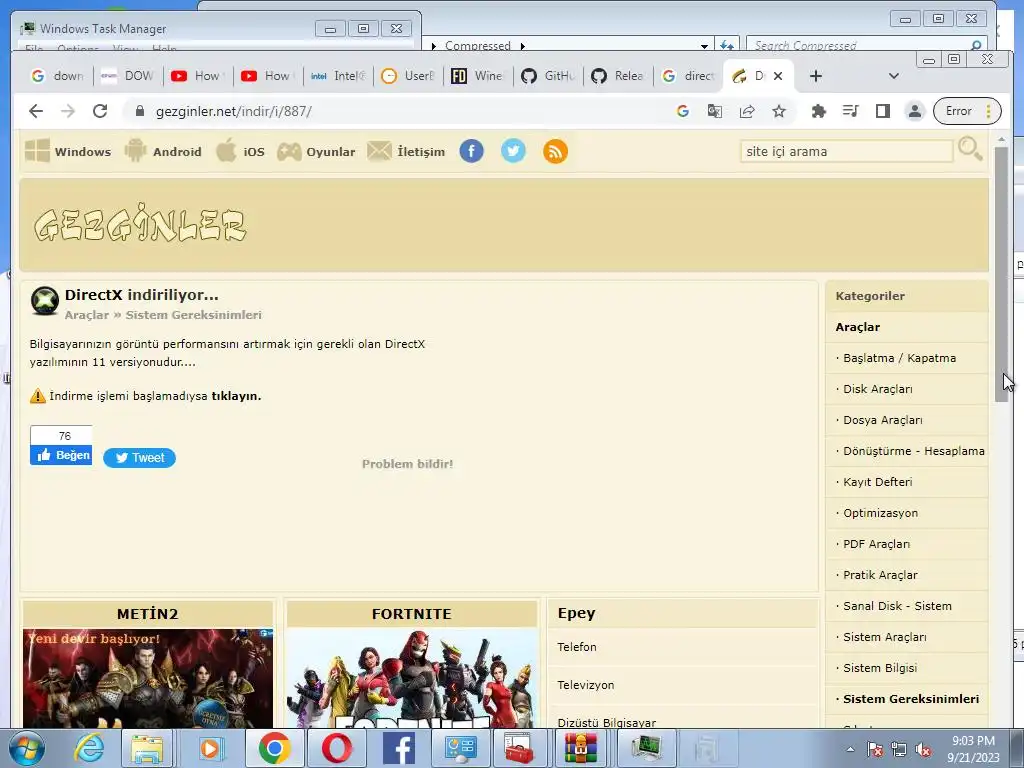This screenshot has height=768, width=1024.
Task: Open the Android category on Gezginler
Action: [163, 152]
